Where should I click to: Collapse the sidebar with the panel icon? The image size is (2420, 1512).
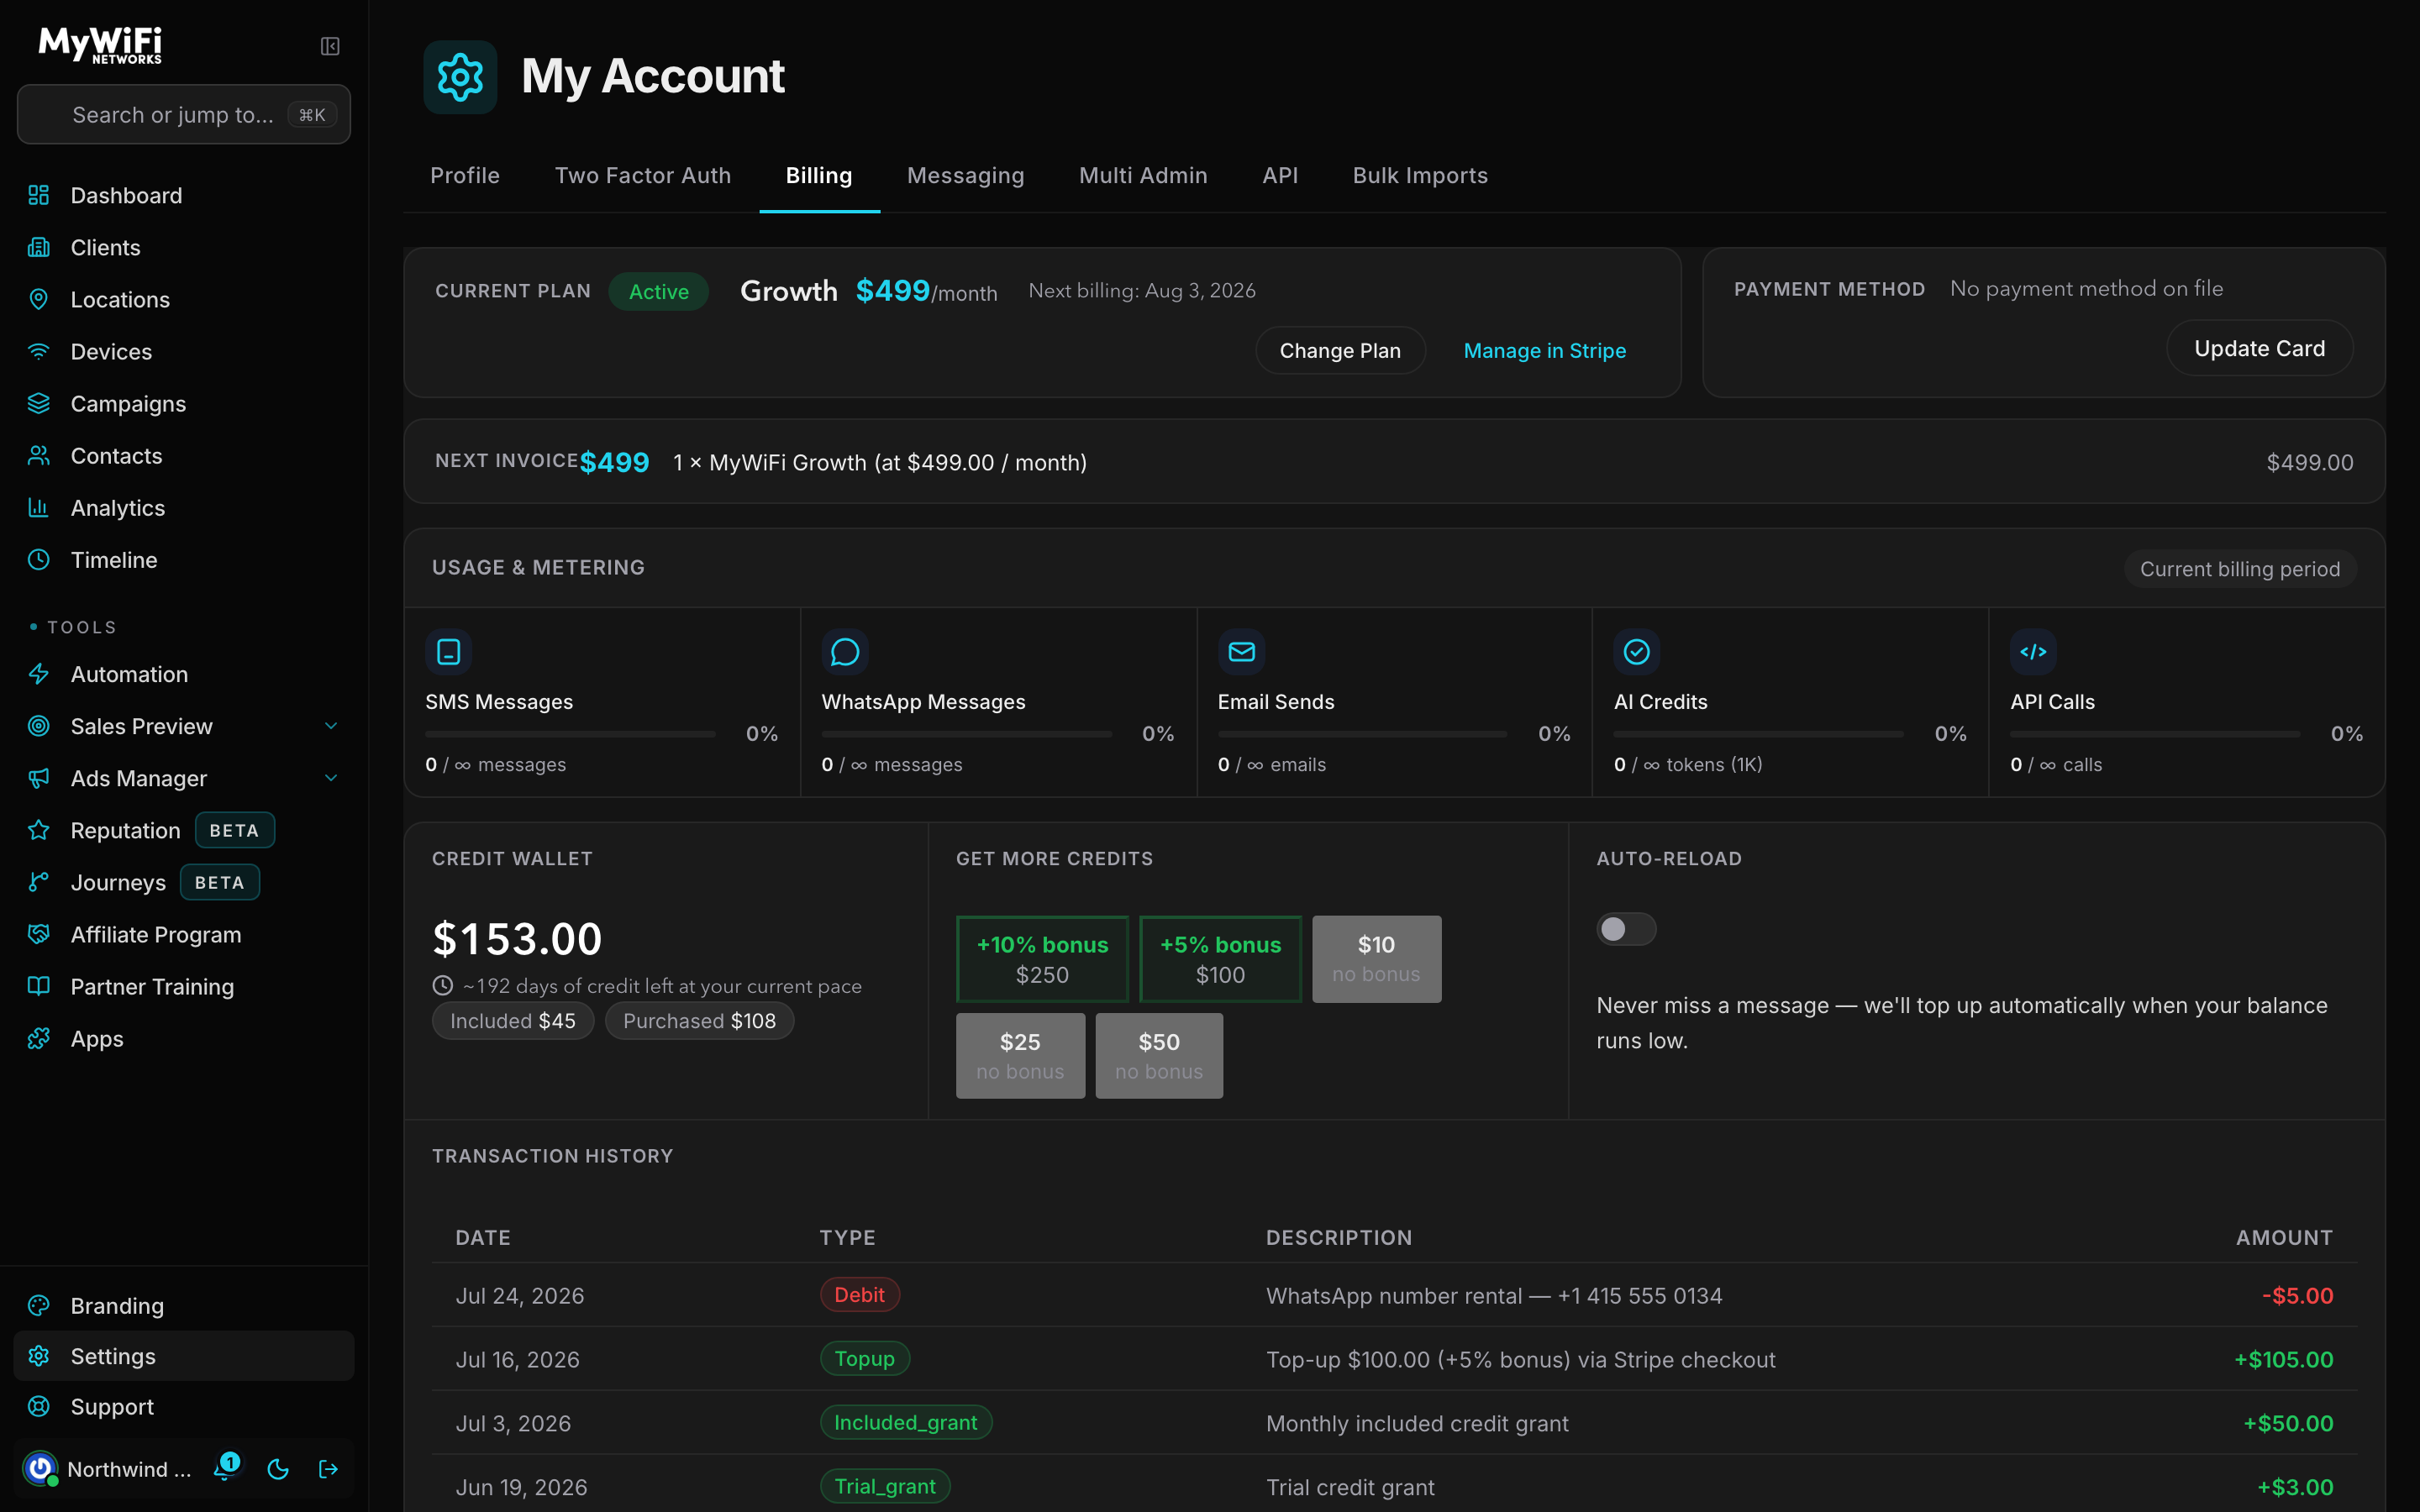(x=330, y=46)
